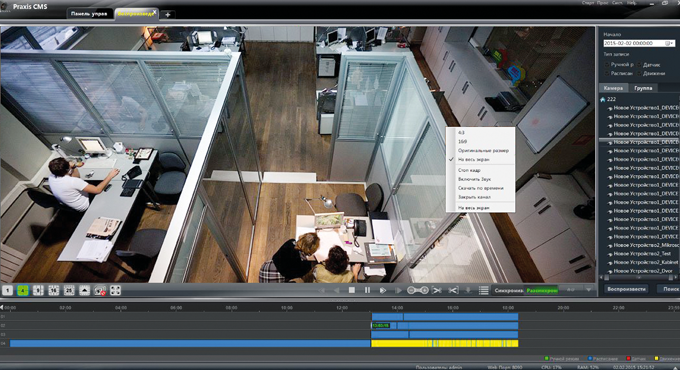
Task: Select 16:9 in the context menu
Action: 462,141
